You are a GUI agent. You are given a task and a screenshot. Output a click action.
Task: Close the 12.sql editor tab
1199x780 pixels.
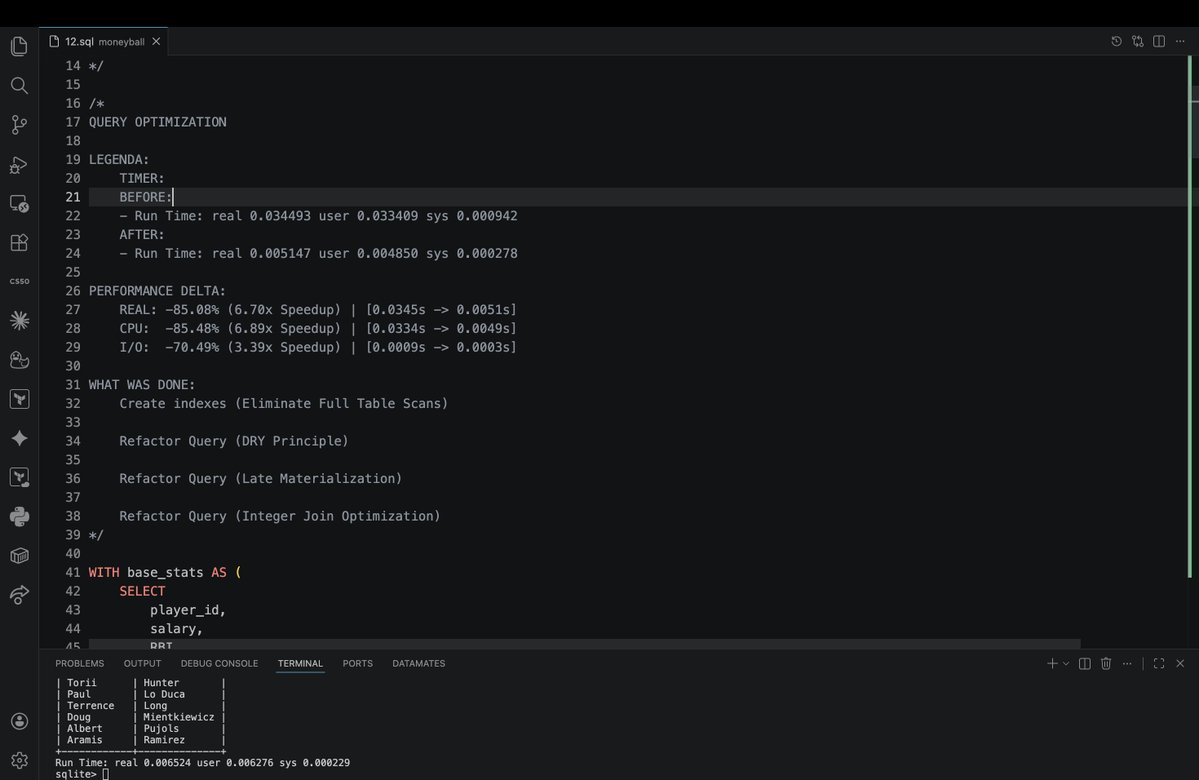pyautogui.click(x=156, y=41)
